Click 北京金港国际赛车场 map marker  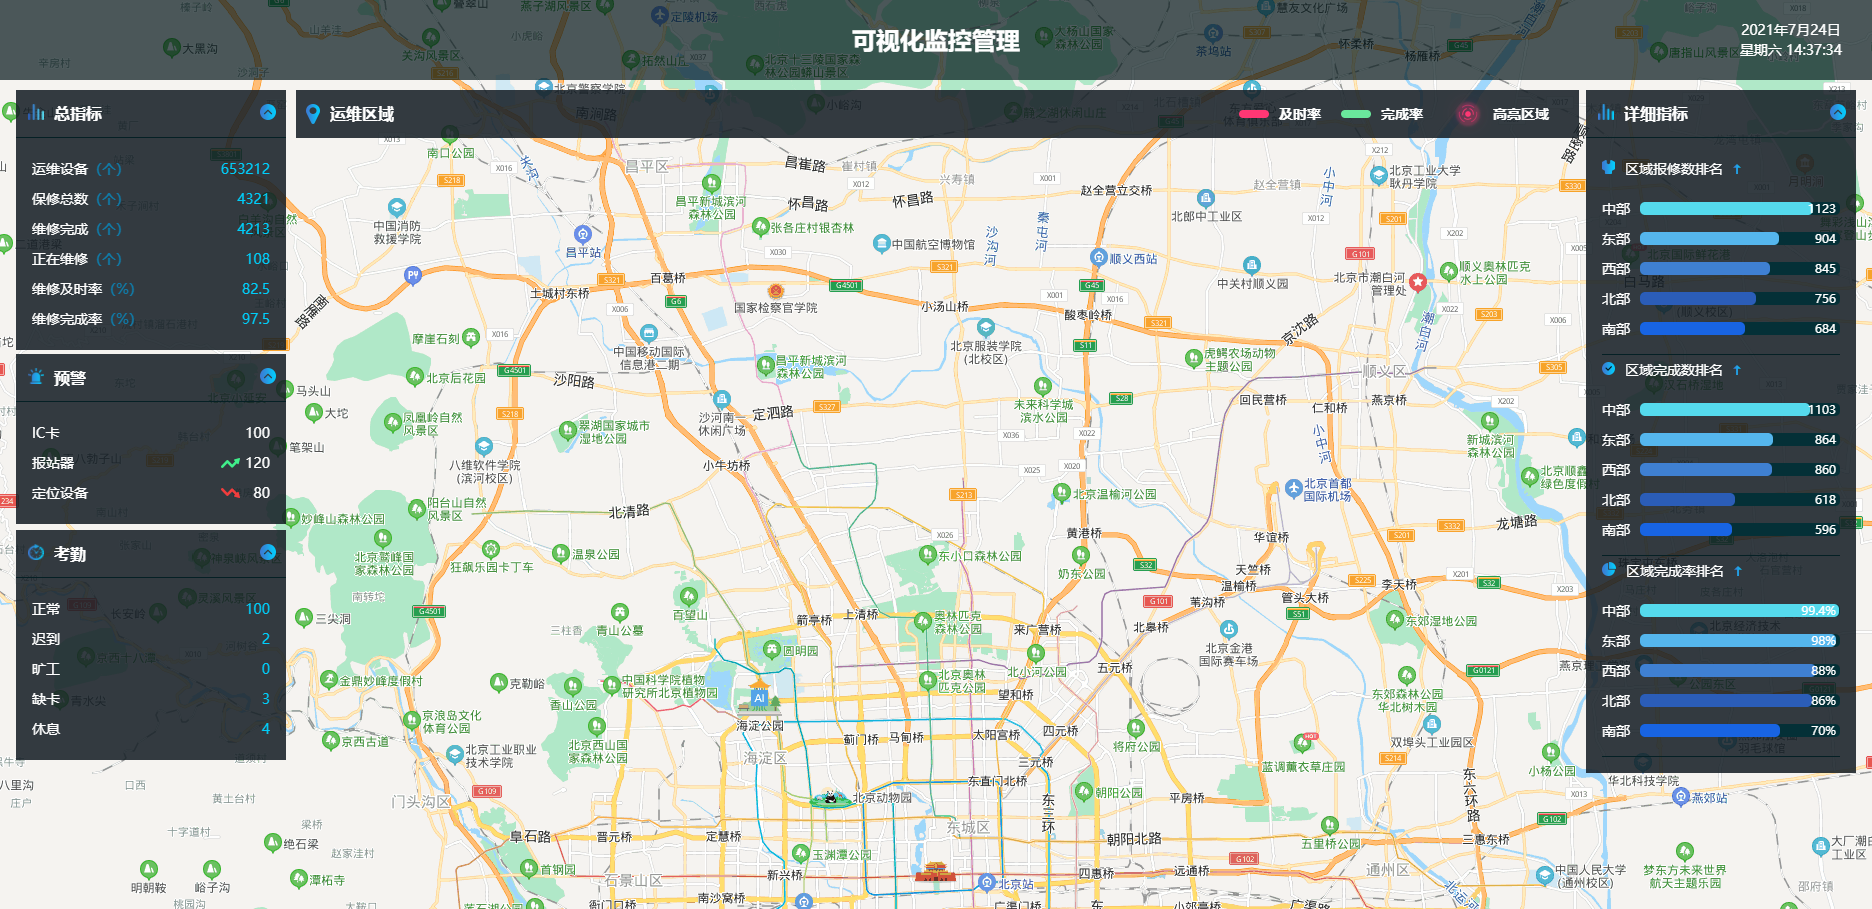pyautogui.click(x=1229, y=629)
